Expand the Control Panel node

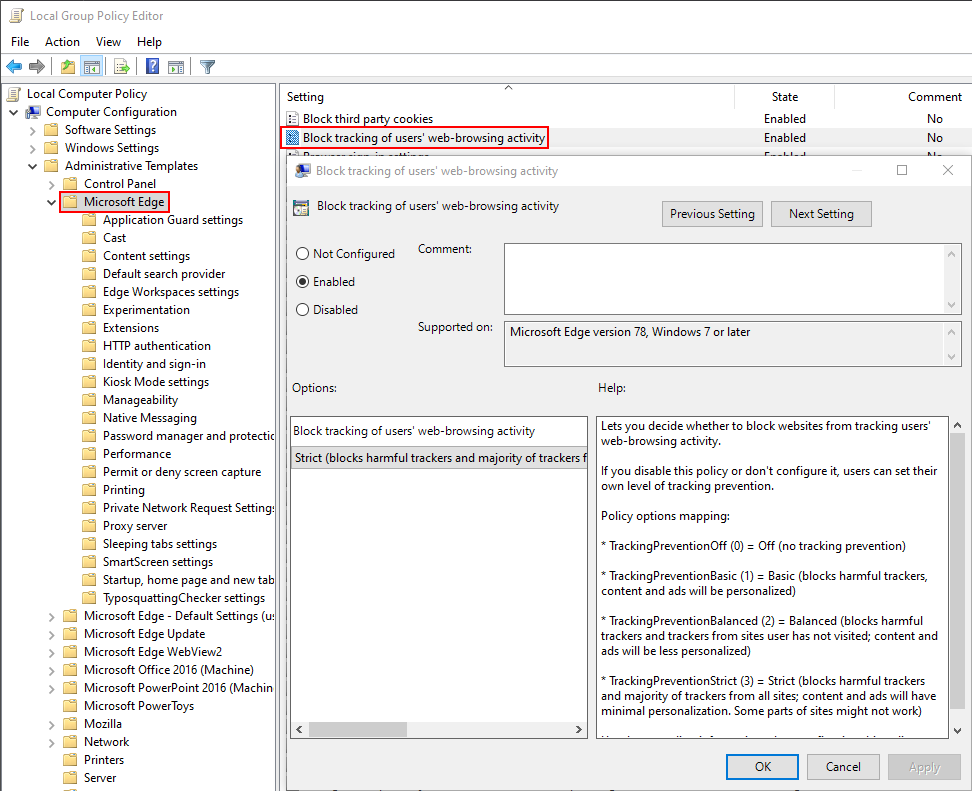click(x=51, y=185)
